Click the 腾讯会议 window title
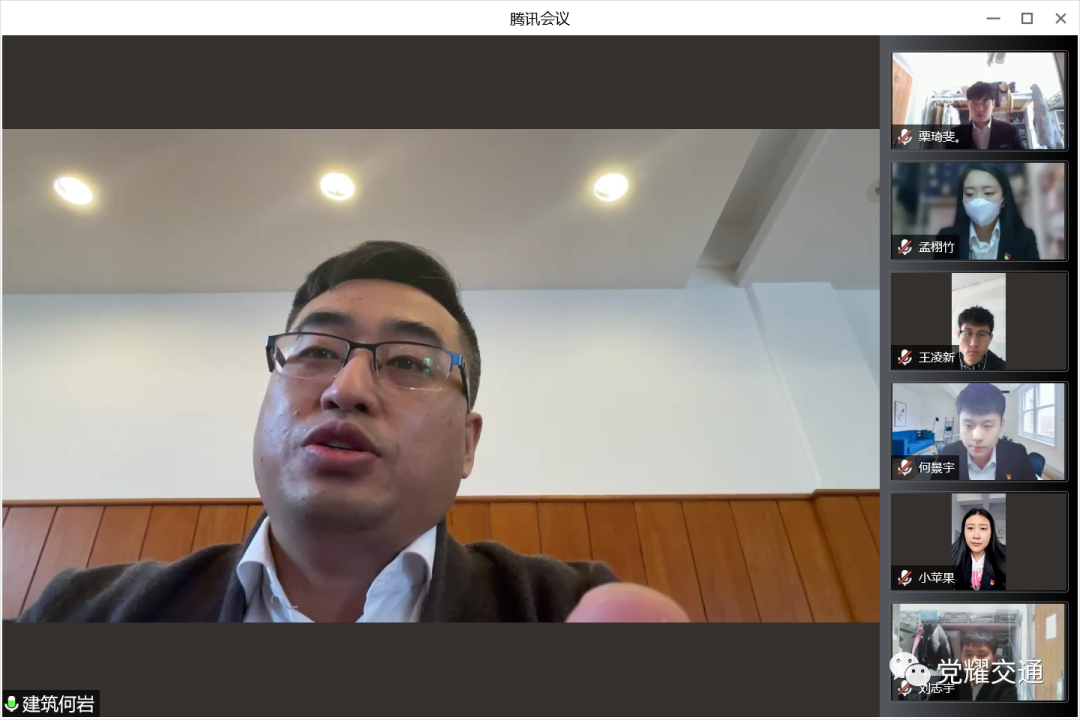1080x720 pixels. tap(539, 18)
